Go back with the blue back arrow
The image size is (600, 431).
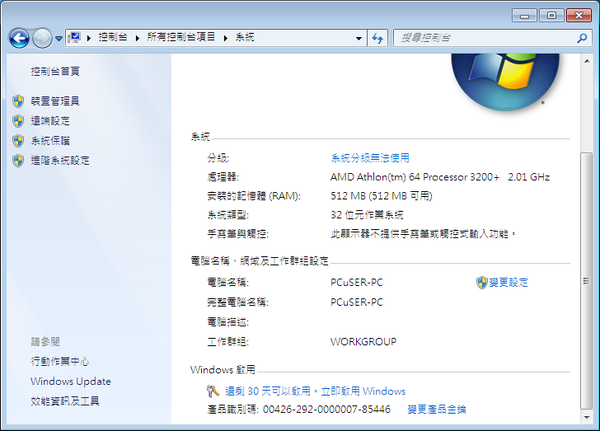(19, 38)
